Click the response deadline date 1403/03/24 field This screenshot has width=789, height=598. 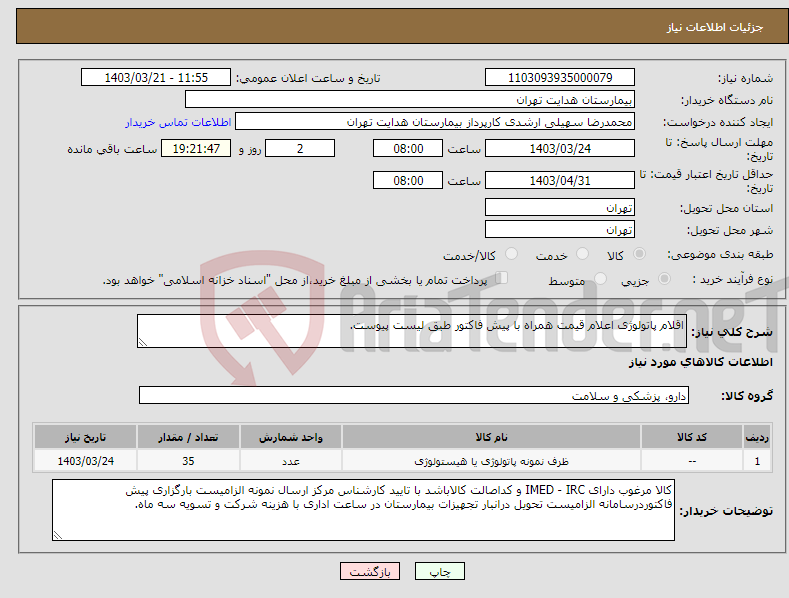560,148
